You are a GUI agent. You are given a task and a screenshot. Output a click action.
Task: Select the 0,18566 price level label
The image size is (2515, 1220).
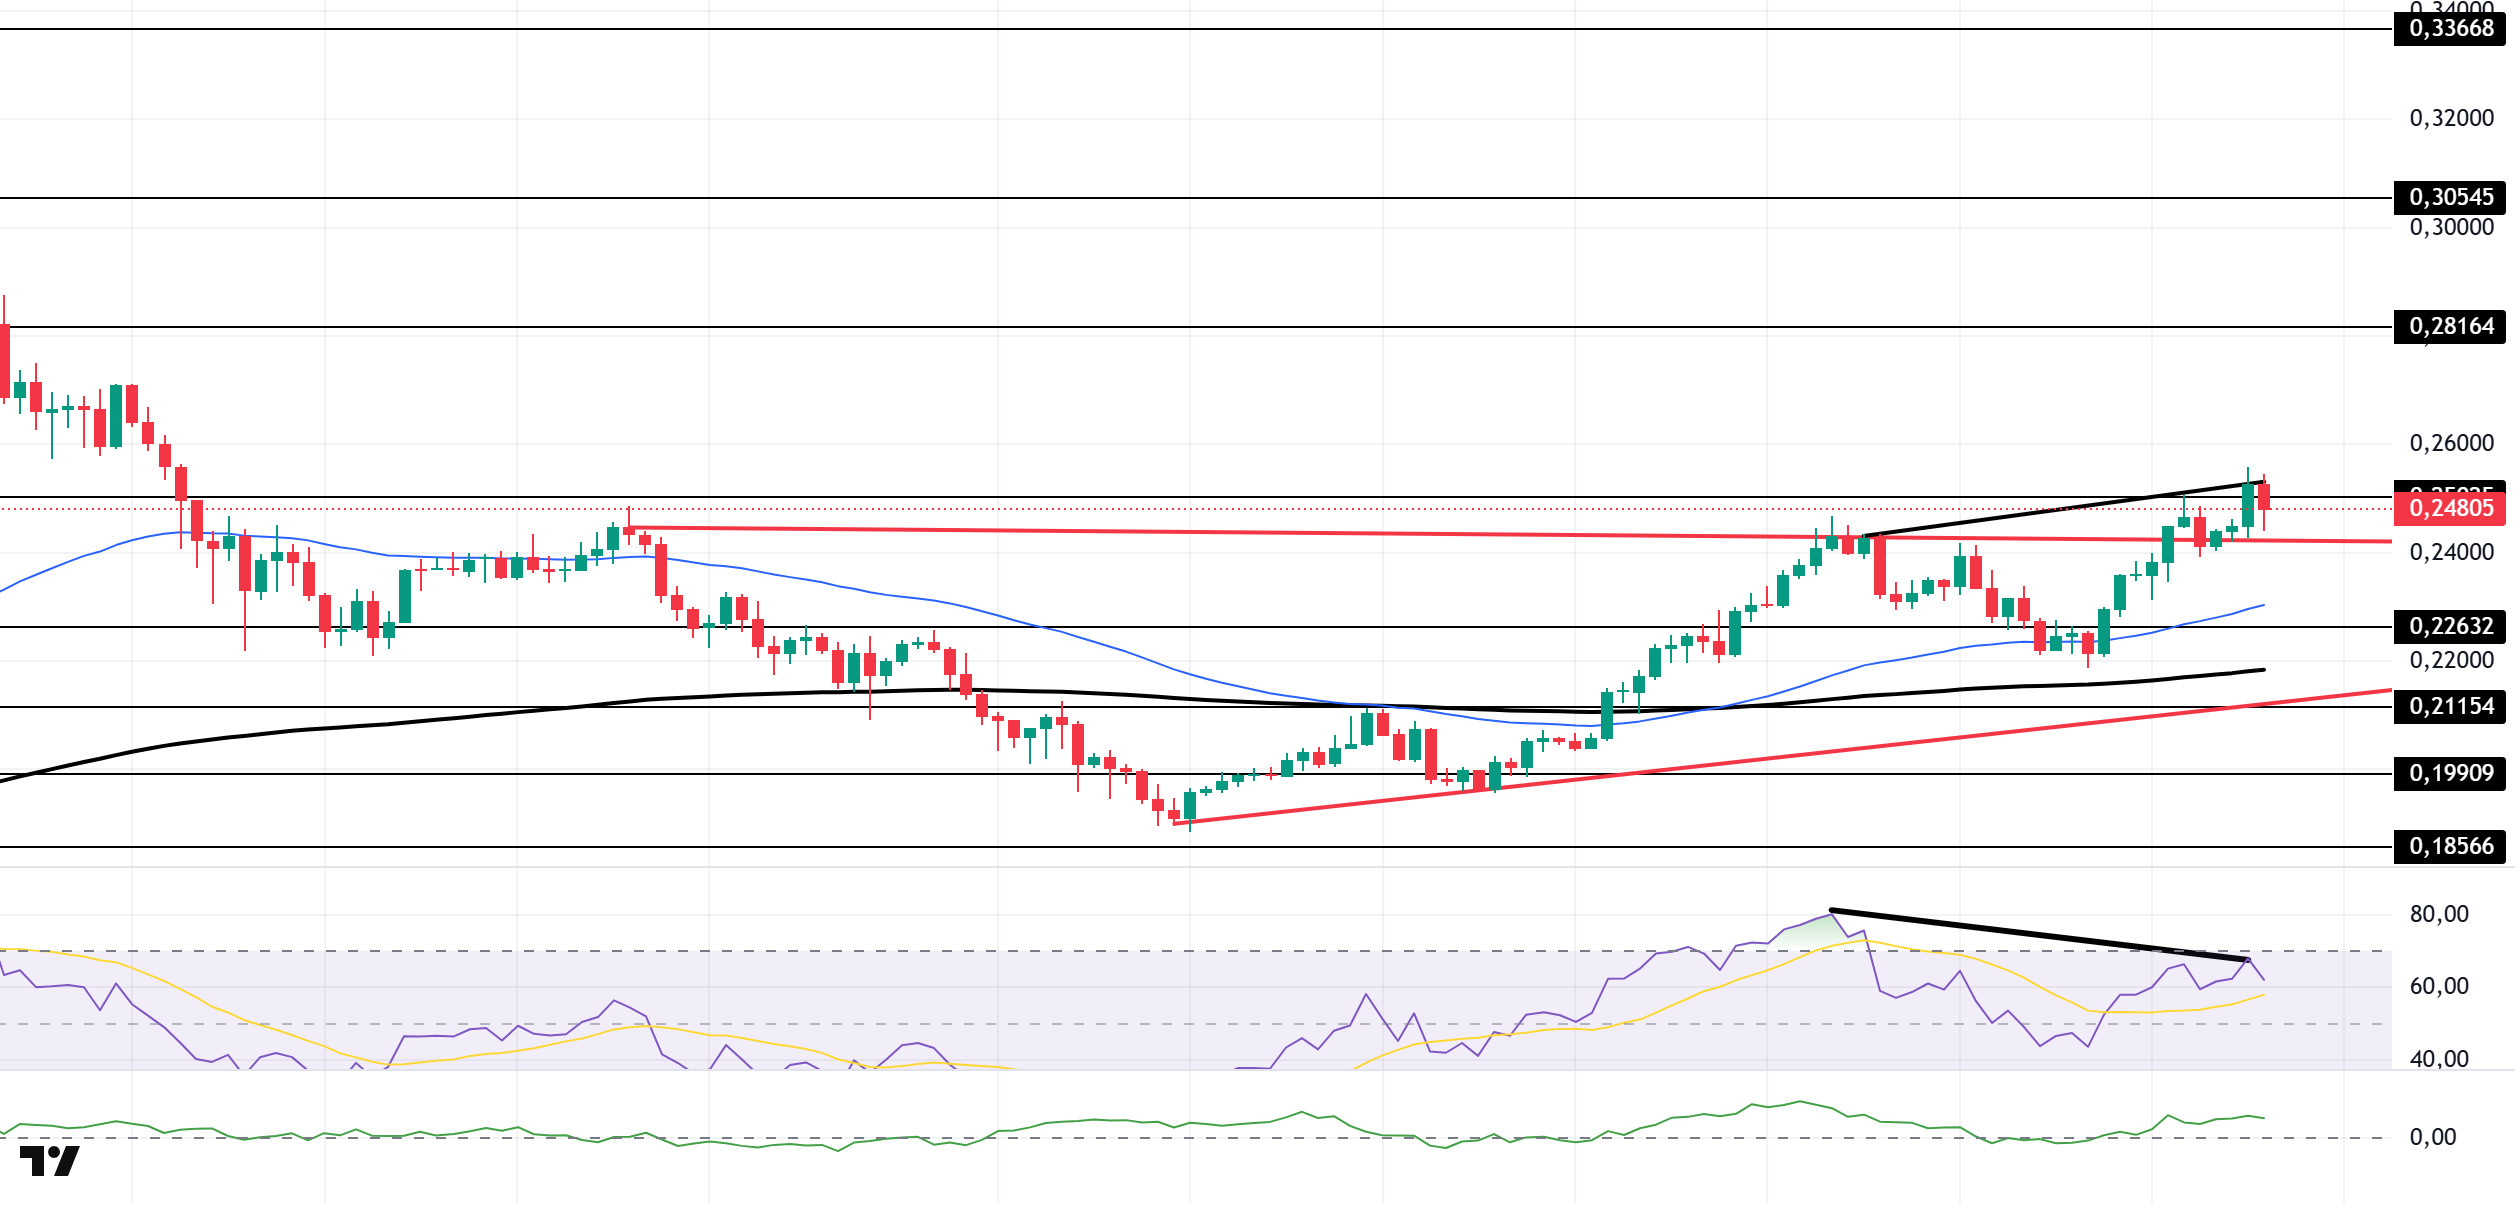2450,847
